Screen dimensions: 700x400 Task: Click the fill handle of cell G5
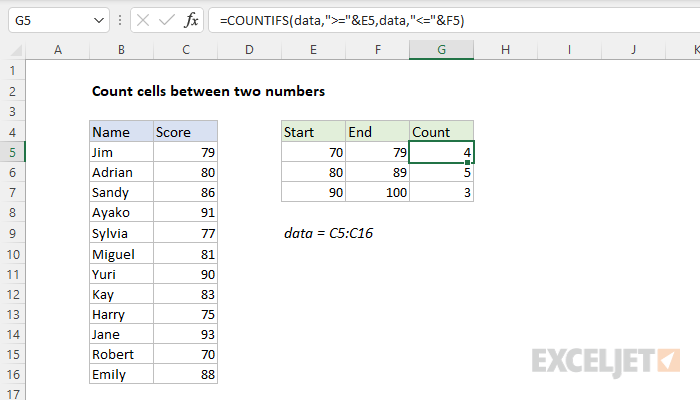(467, 162)
